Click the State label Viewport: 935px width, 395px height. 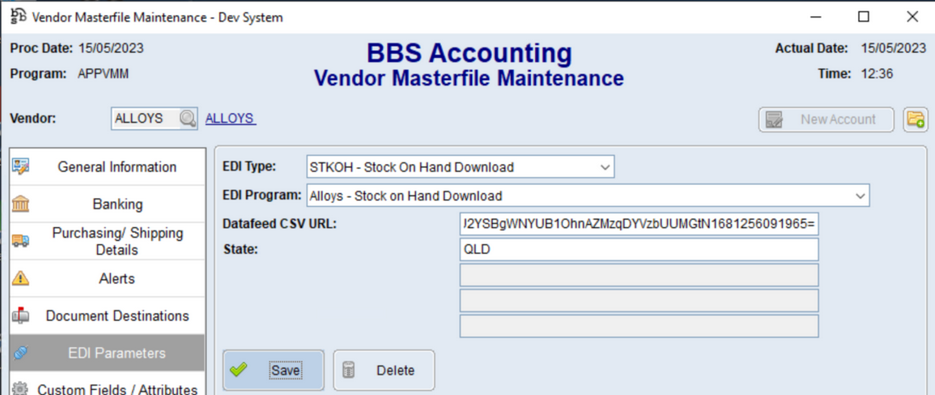pos(240,249)
